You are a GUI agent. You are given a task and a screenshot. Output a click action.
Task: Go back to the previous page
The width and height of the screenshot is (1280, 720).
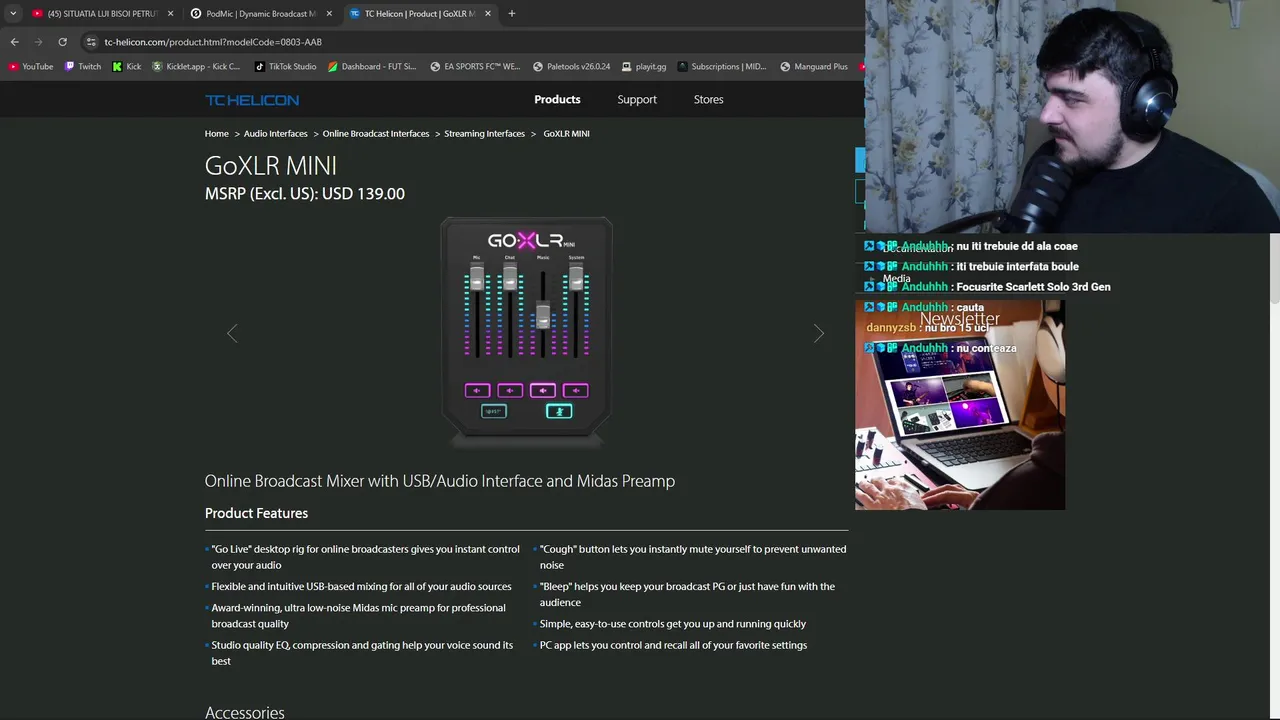(x=14, y=42)
